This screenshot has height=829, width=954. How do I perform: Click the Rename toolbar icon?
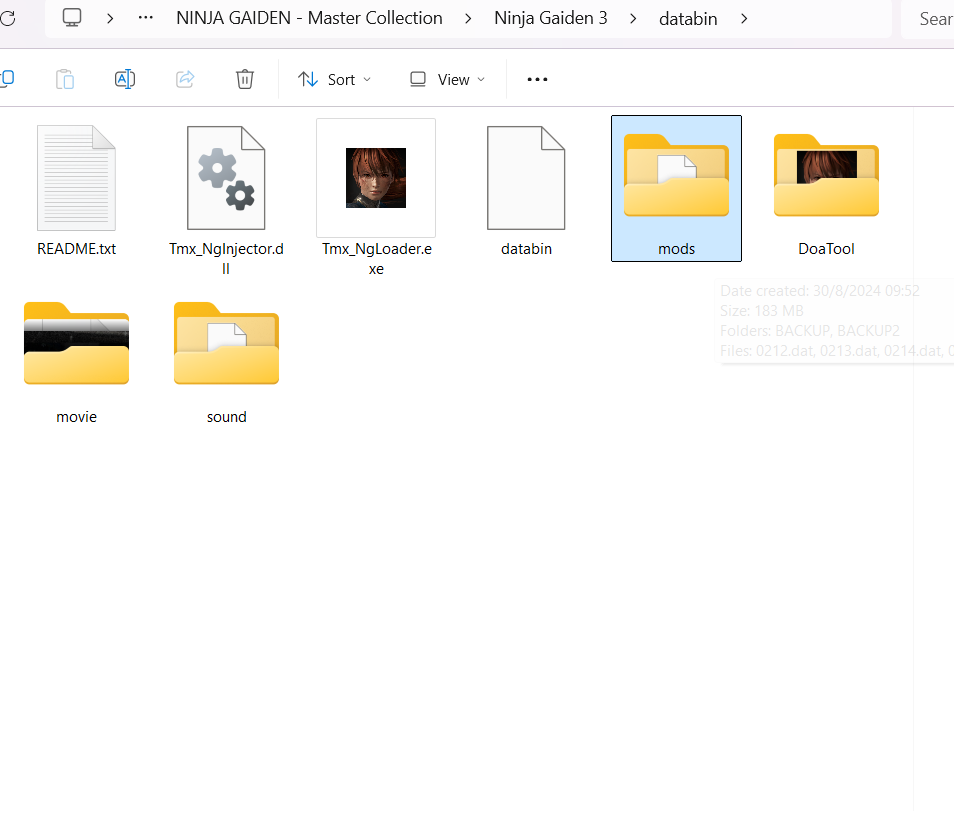point(125,79)
